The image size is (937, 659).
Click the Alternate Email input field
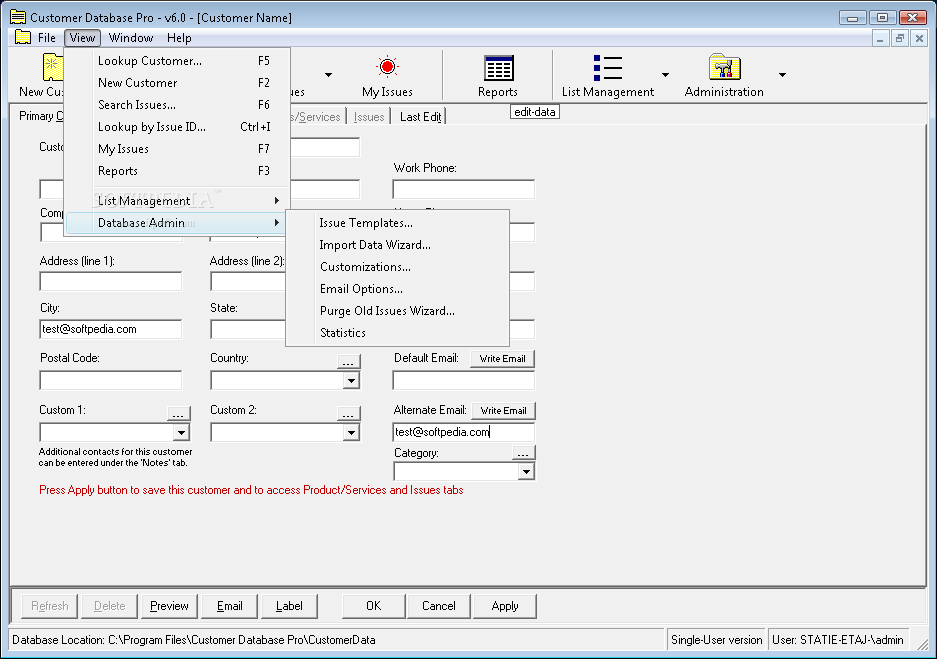tap(464, 432)
